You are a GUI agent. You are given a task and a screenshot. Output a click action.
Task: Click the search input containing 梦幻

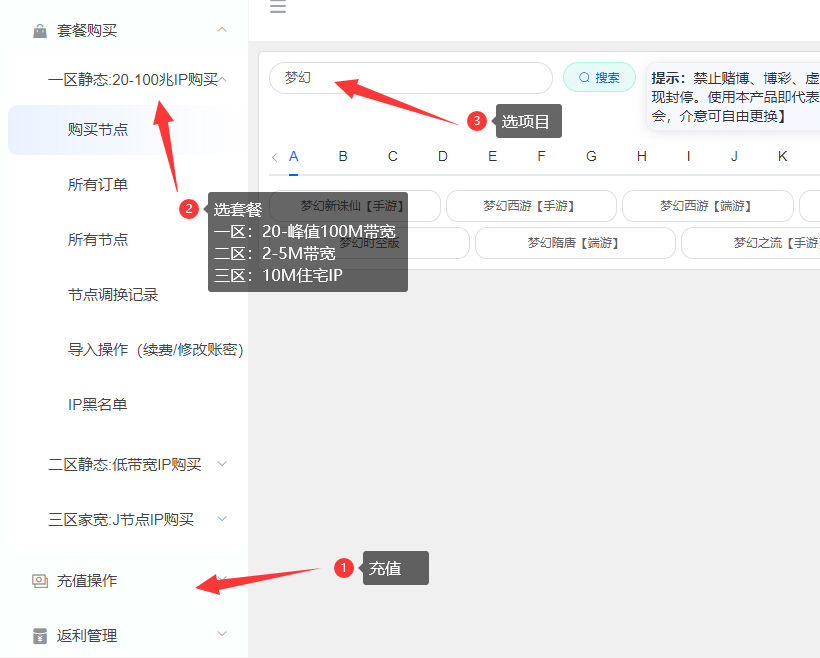click(411, 78)
